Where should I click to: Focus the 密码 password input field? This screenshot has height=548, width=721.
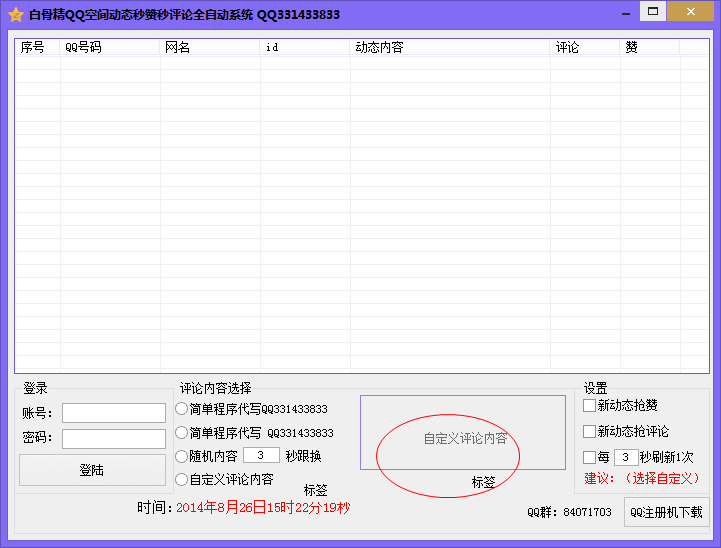coord(114,439)
